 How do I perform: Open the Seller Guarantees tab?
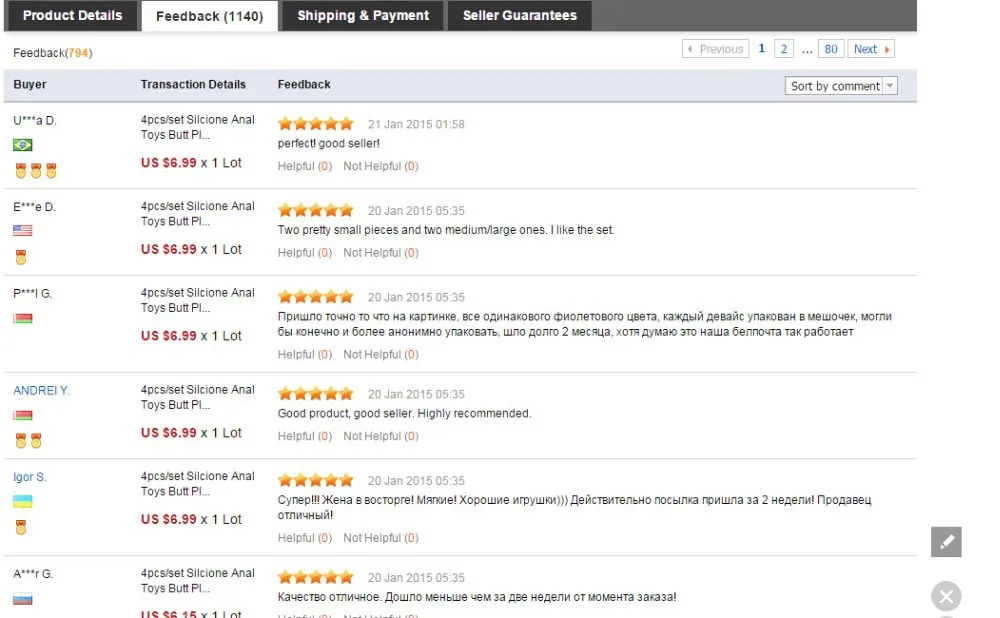[519, 15]
